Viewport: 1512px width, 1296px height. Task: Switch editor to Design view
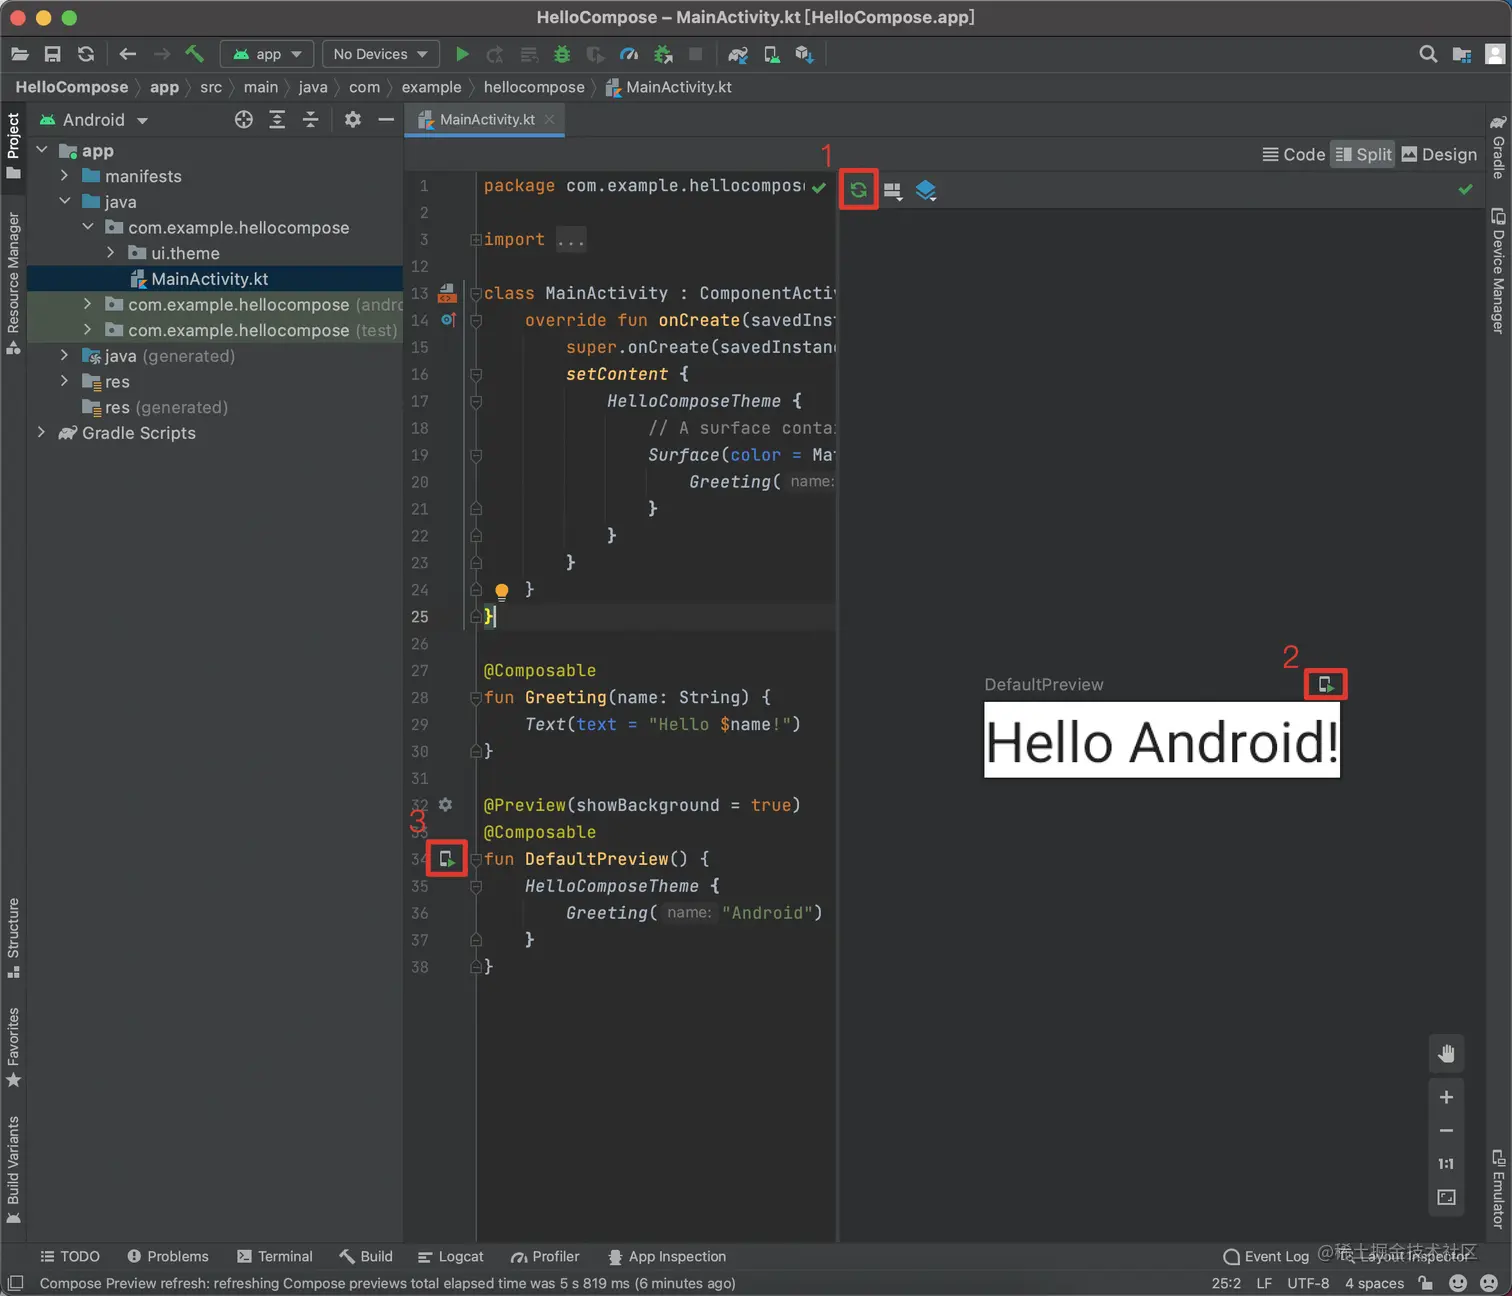(x=1439, y=154)
